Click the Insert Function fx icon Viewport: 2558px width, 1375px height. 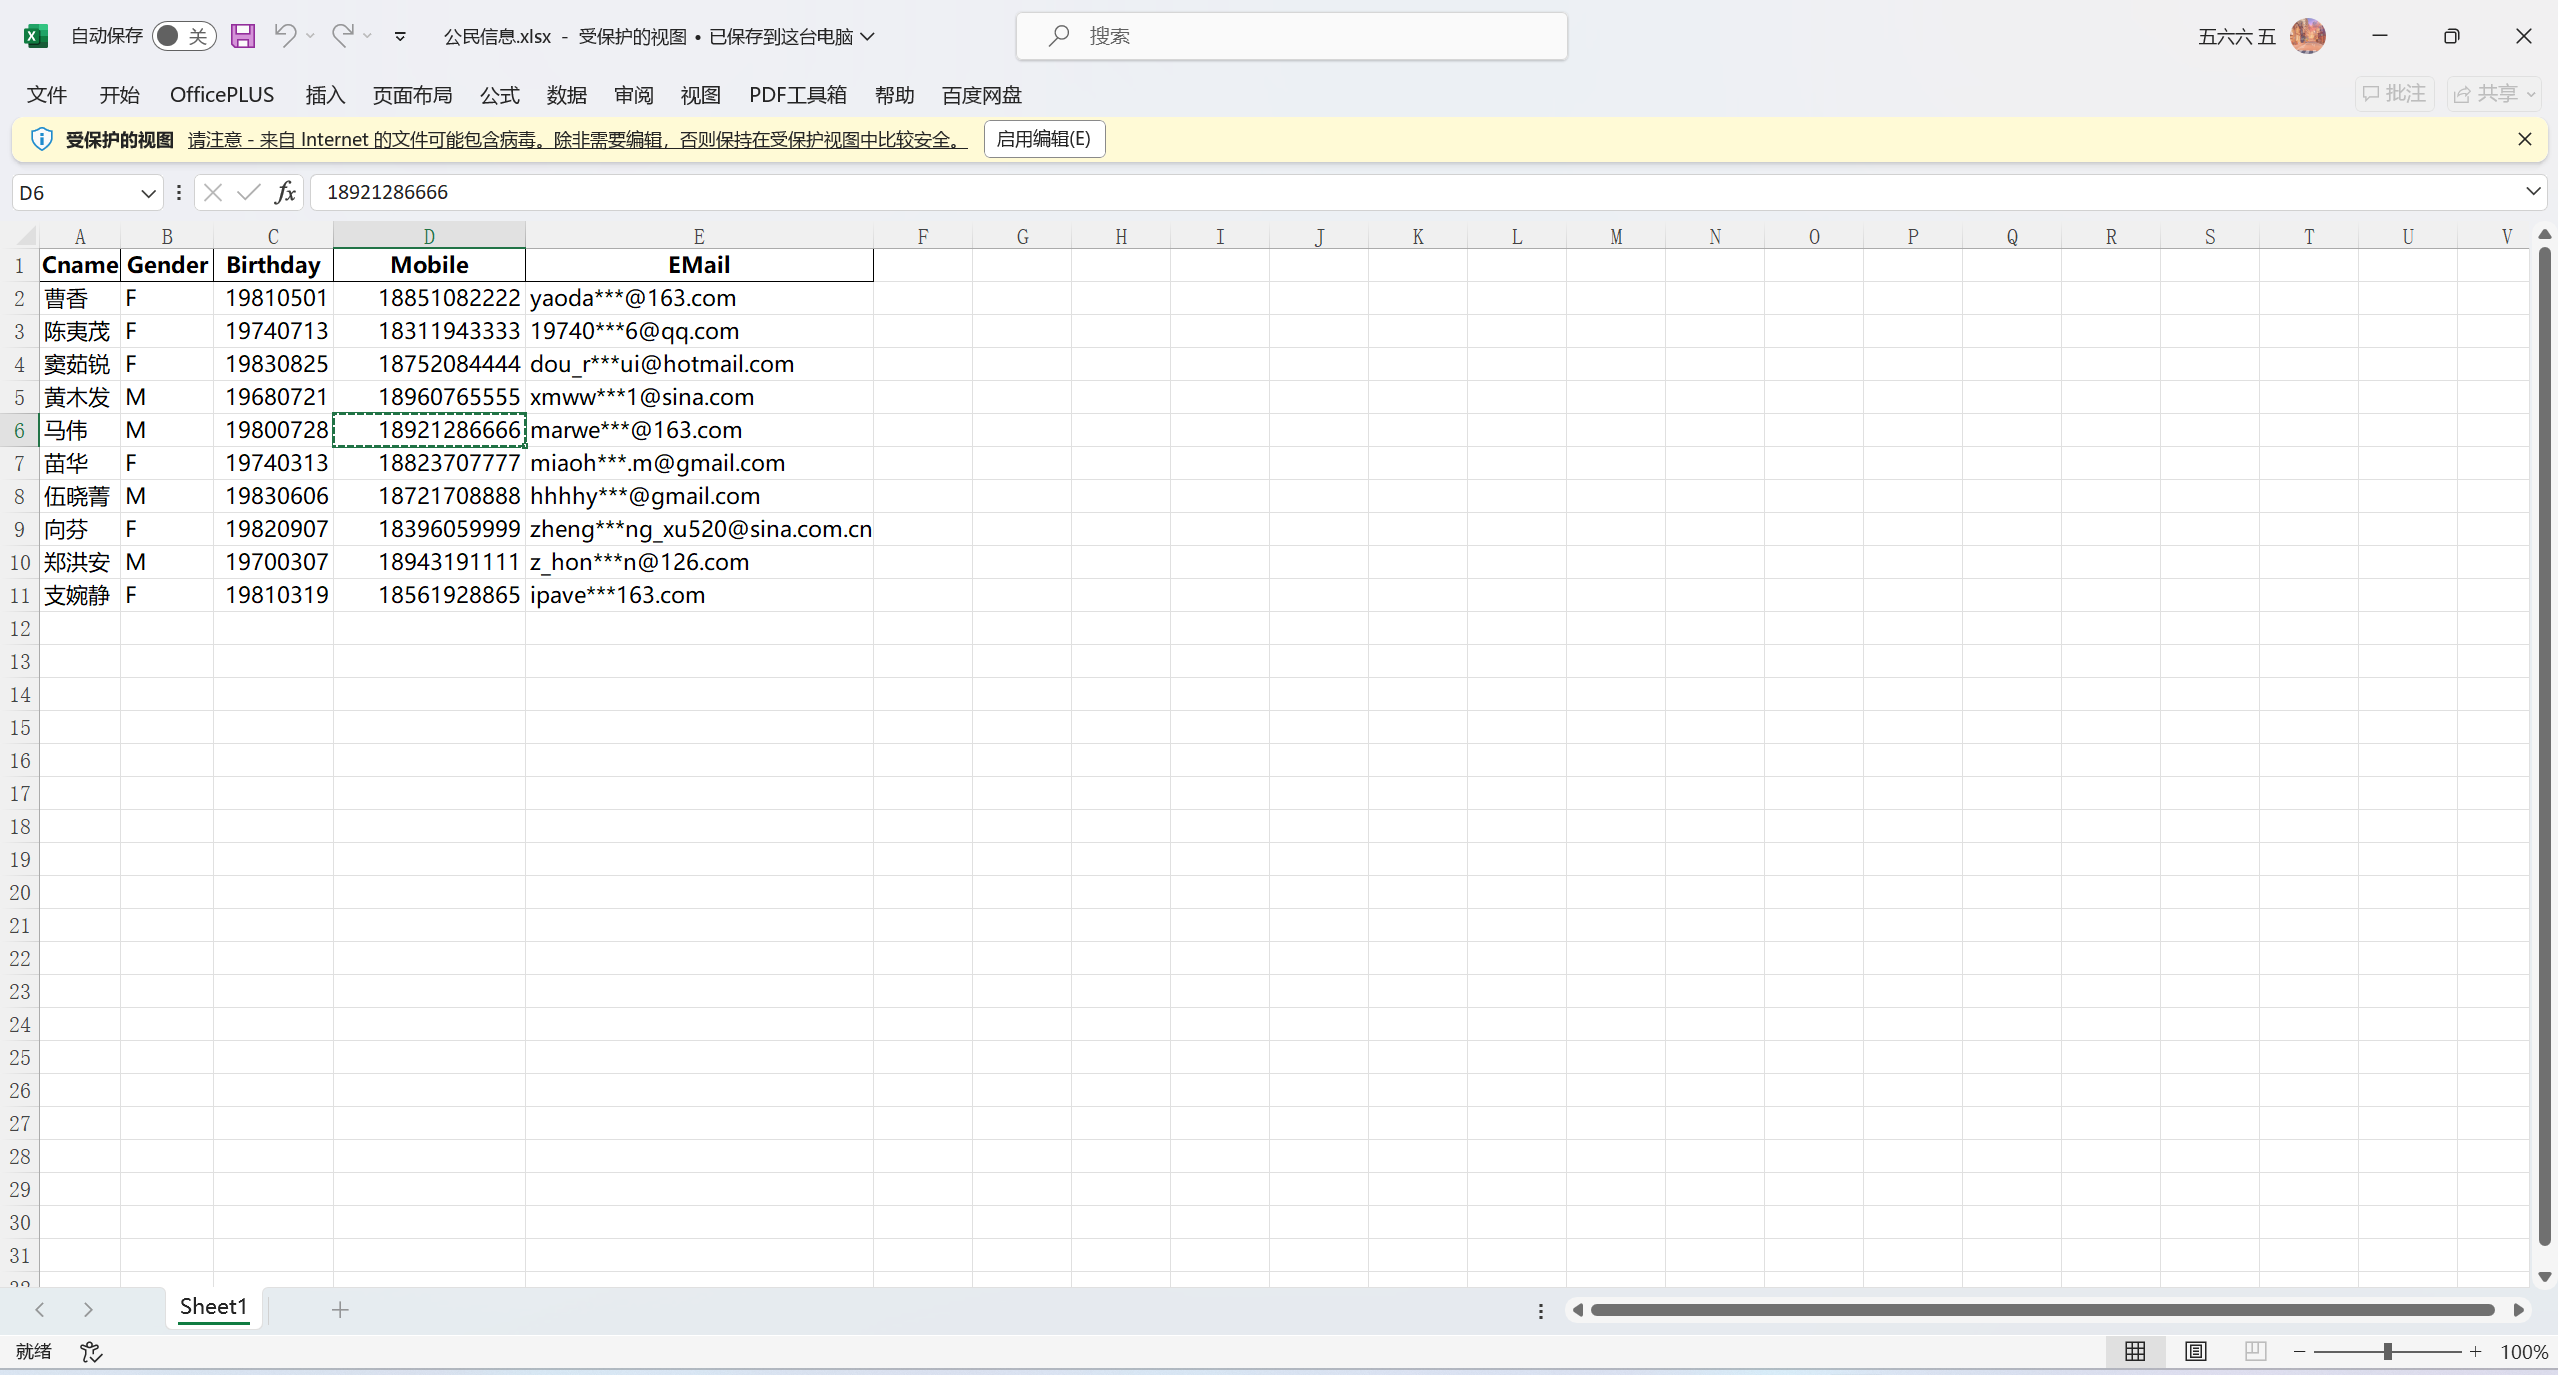click(x=285, y=192)
